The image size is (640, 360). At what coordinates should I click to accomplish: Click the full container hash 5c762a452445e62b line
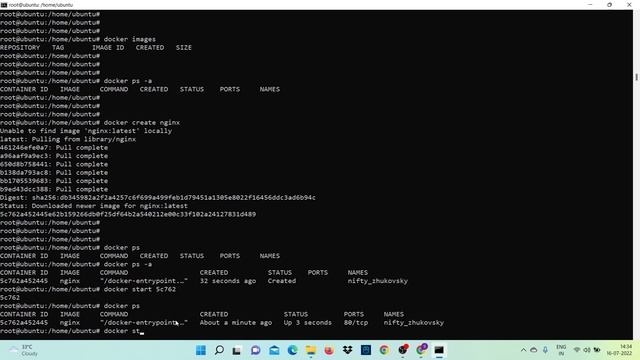point(128,214)
